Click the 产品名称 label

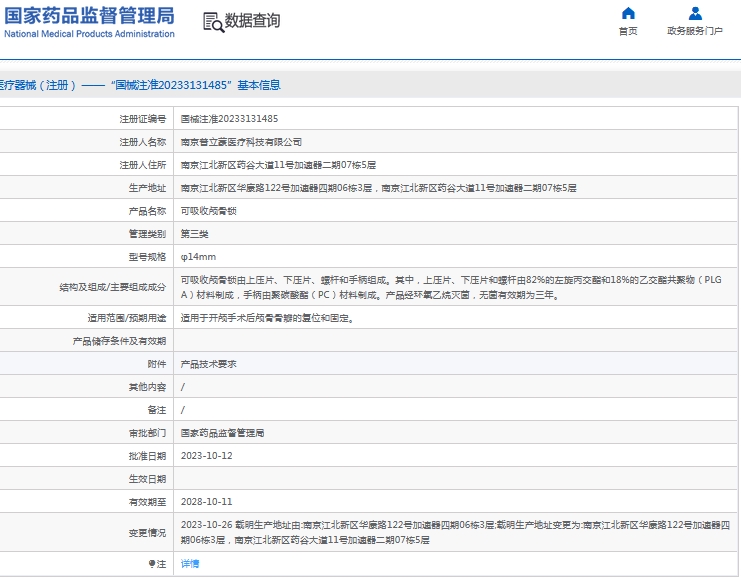[147, 211]
